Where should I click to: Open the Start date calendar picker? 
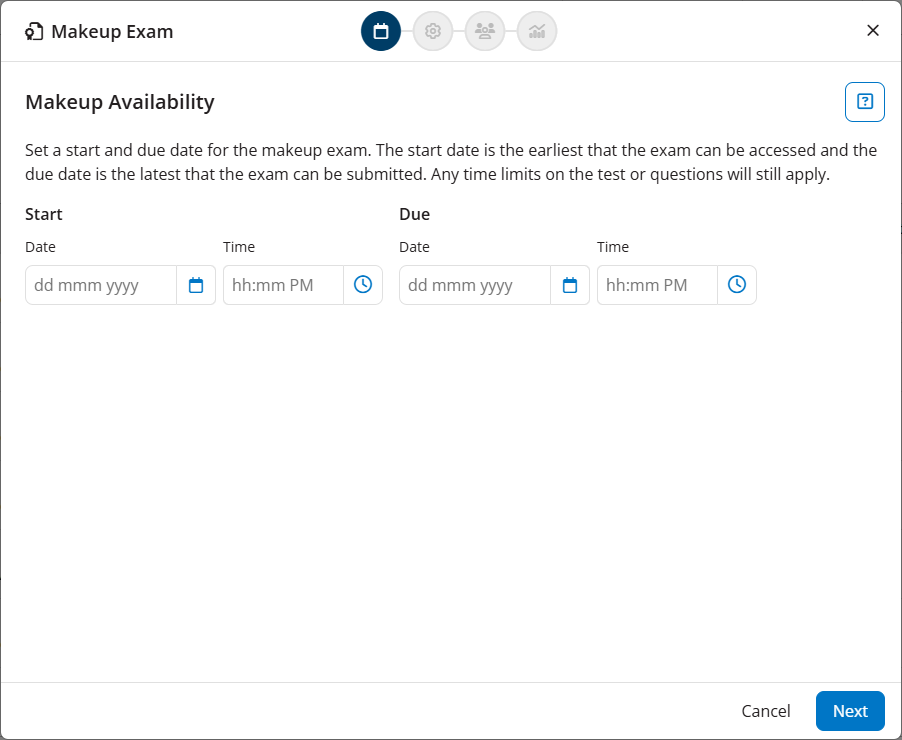pyautogui.click(x=196, y=285)
